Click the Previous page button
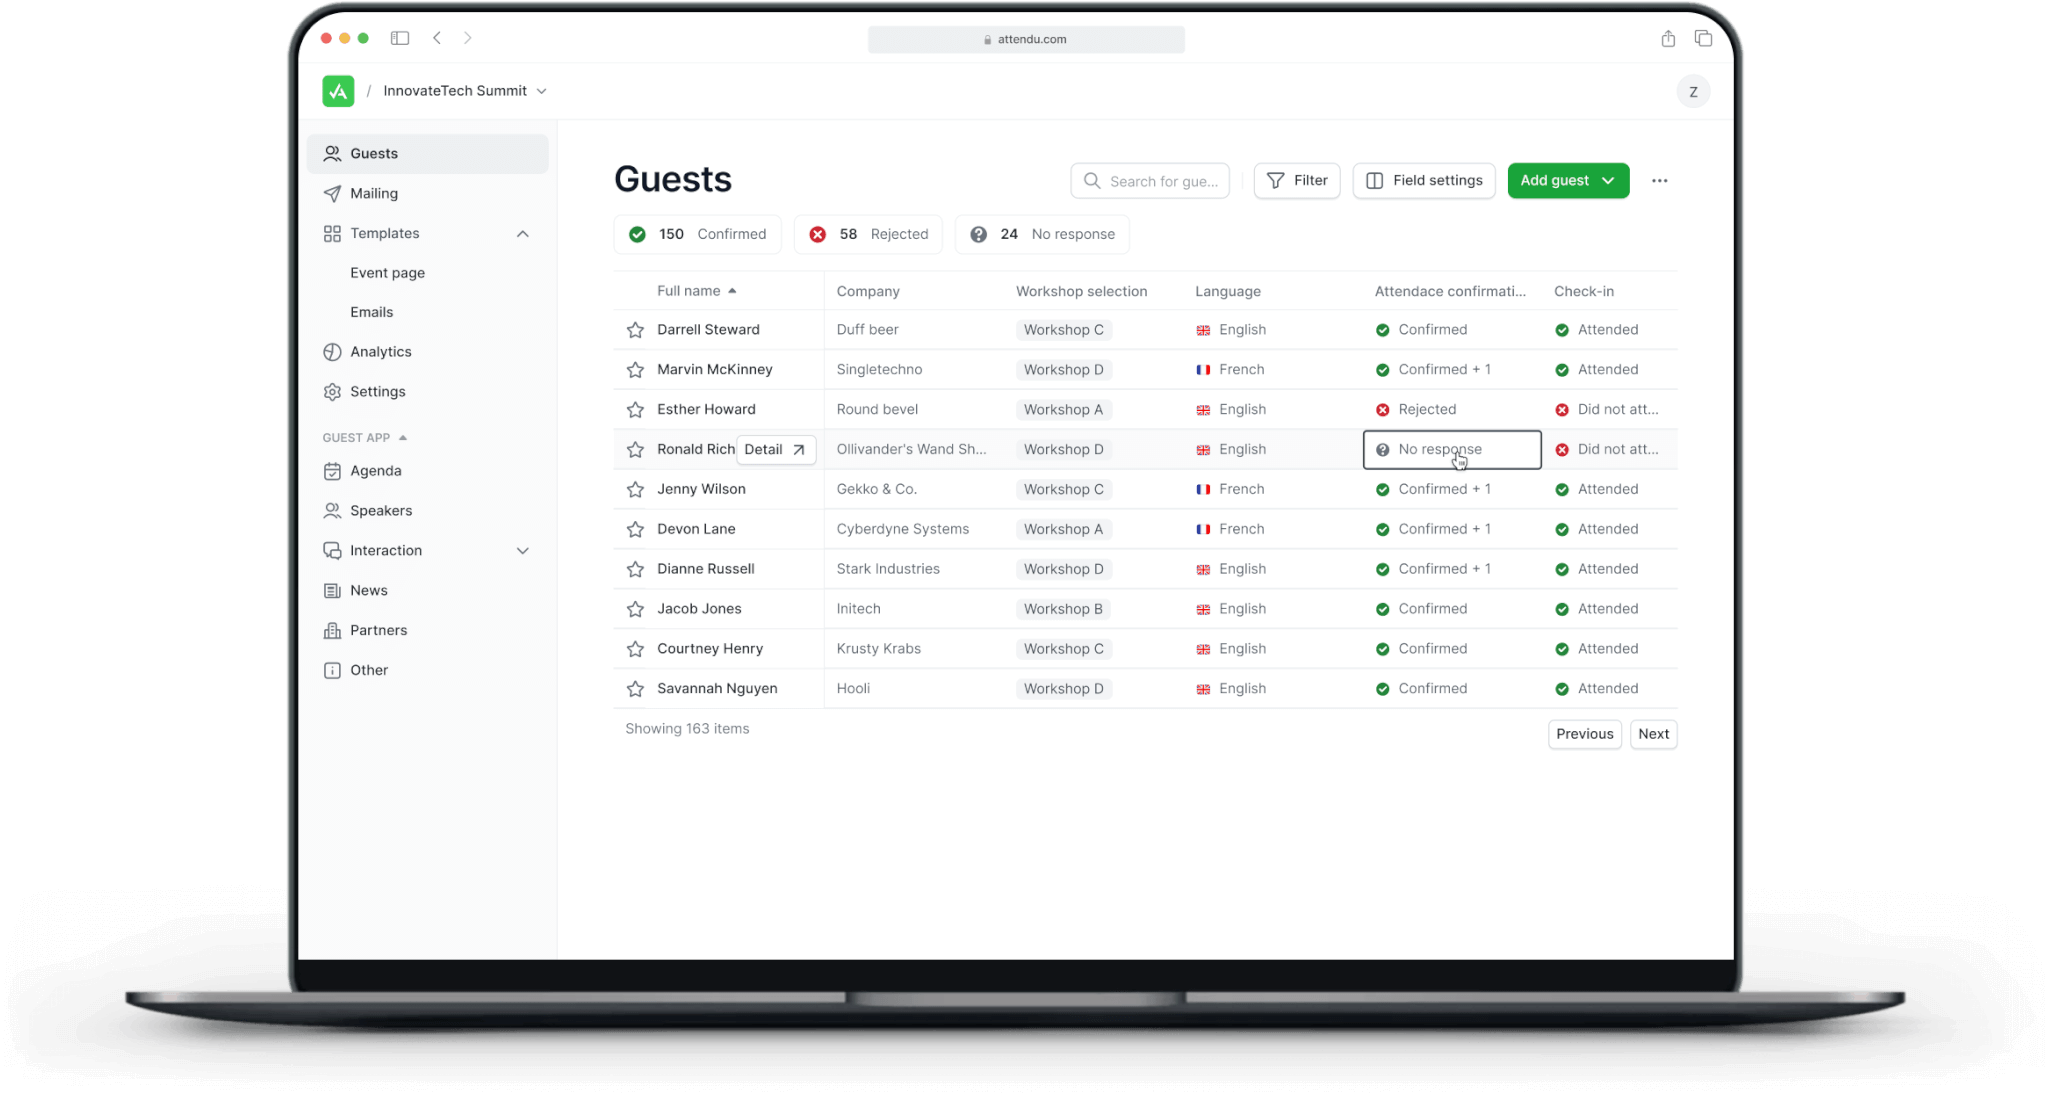The height and width of the screenshot is (1093, 2048). point(1585,734)
